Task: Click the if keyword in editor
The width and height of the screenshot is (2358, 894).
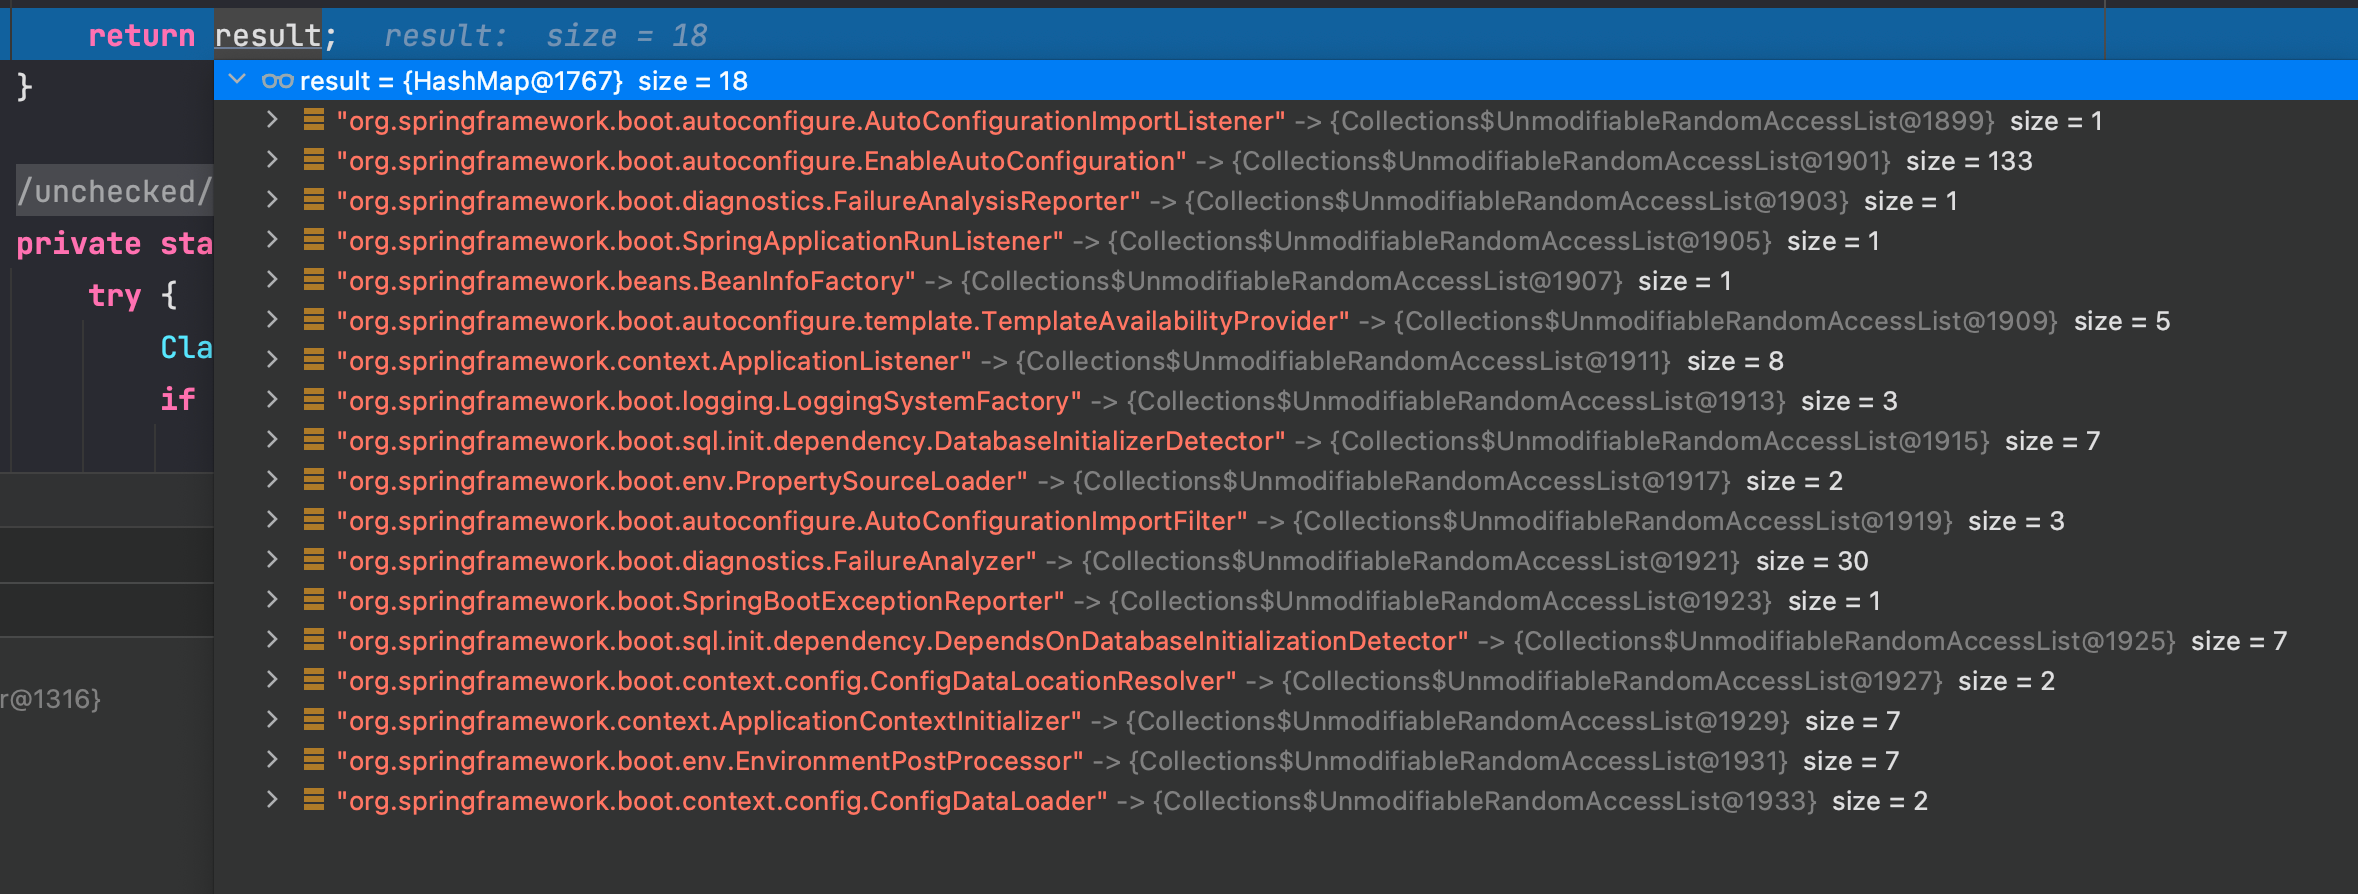Action: 178,399
